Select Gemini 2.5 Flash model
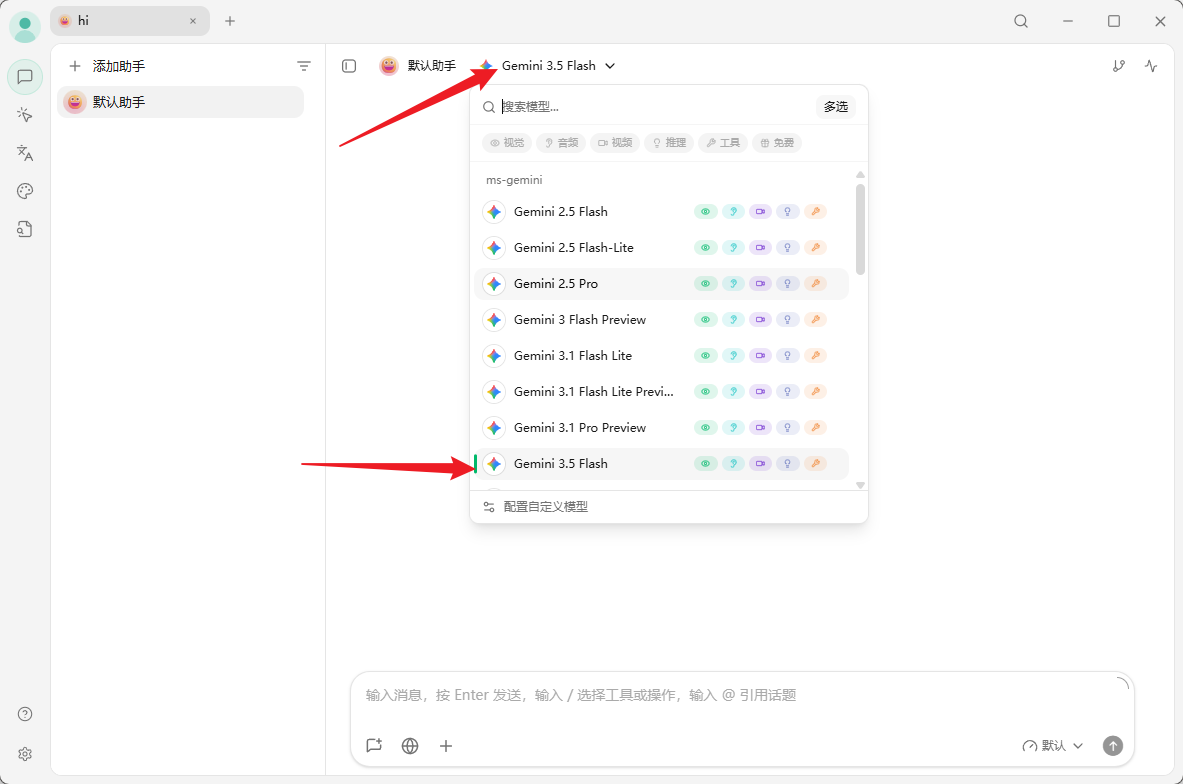 pyautogui.click(x=662, y=212)
